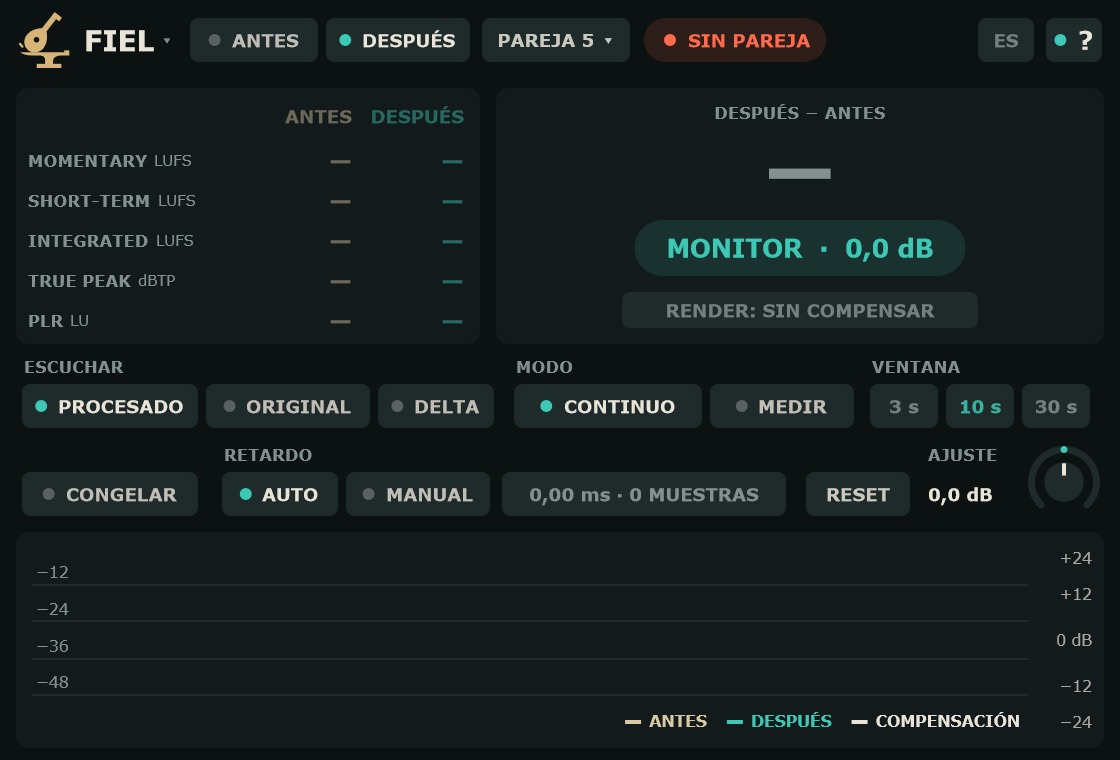Viewport: 1120px width, 760px height.
Task: Click the ANTES column header in meter table
Action: point(319,116)
